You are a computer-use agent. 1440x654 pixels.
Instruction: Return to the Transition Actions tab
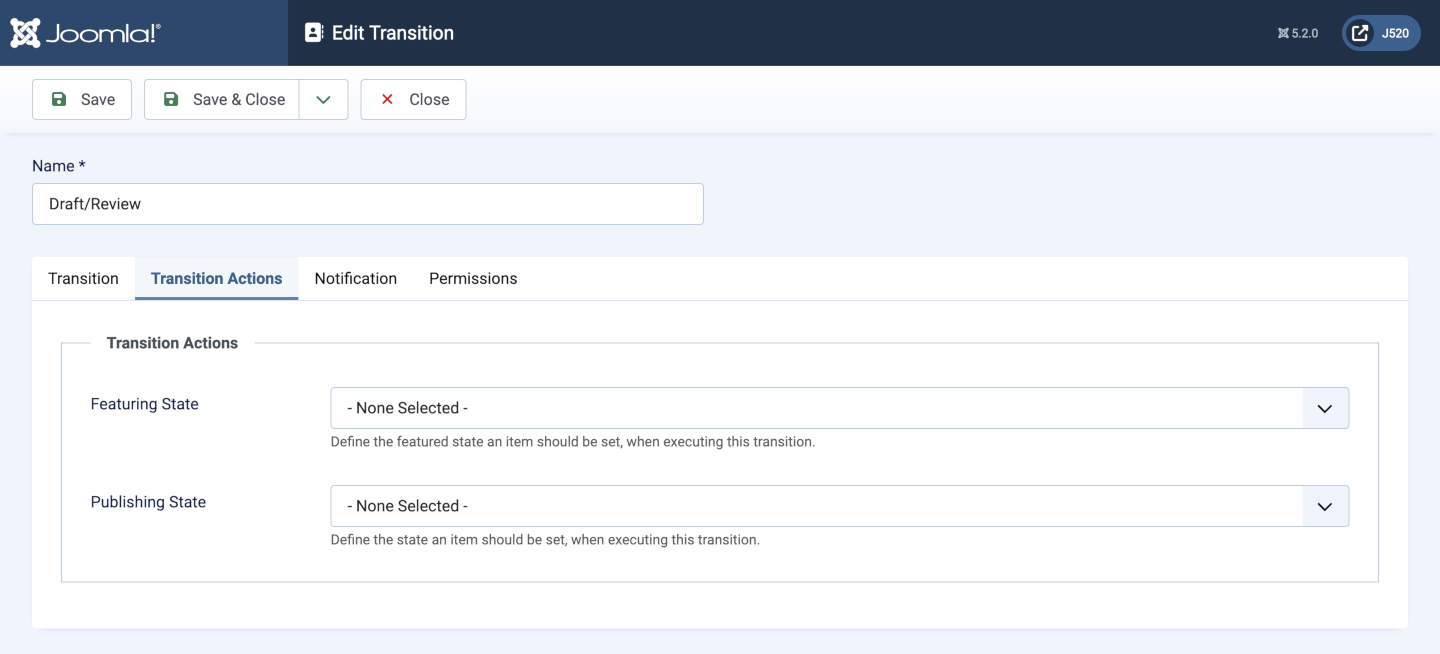pyautogui.click(x=216, y=278)
